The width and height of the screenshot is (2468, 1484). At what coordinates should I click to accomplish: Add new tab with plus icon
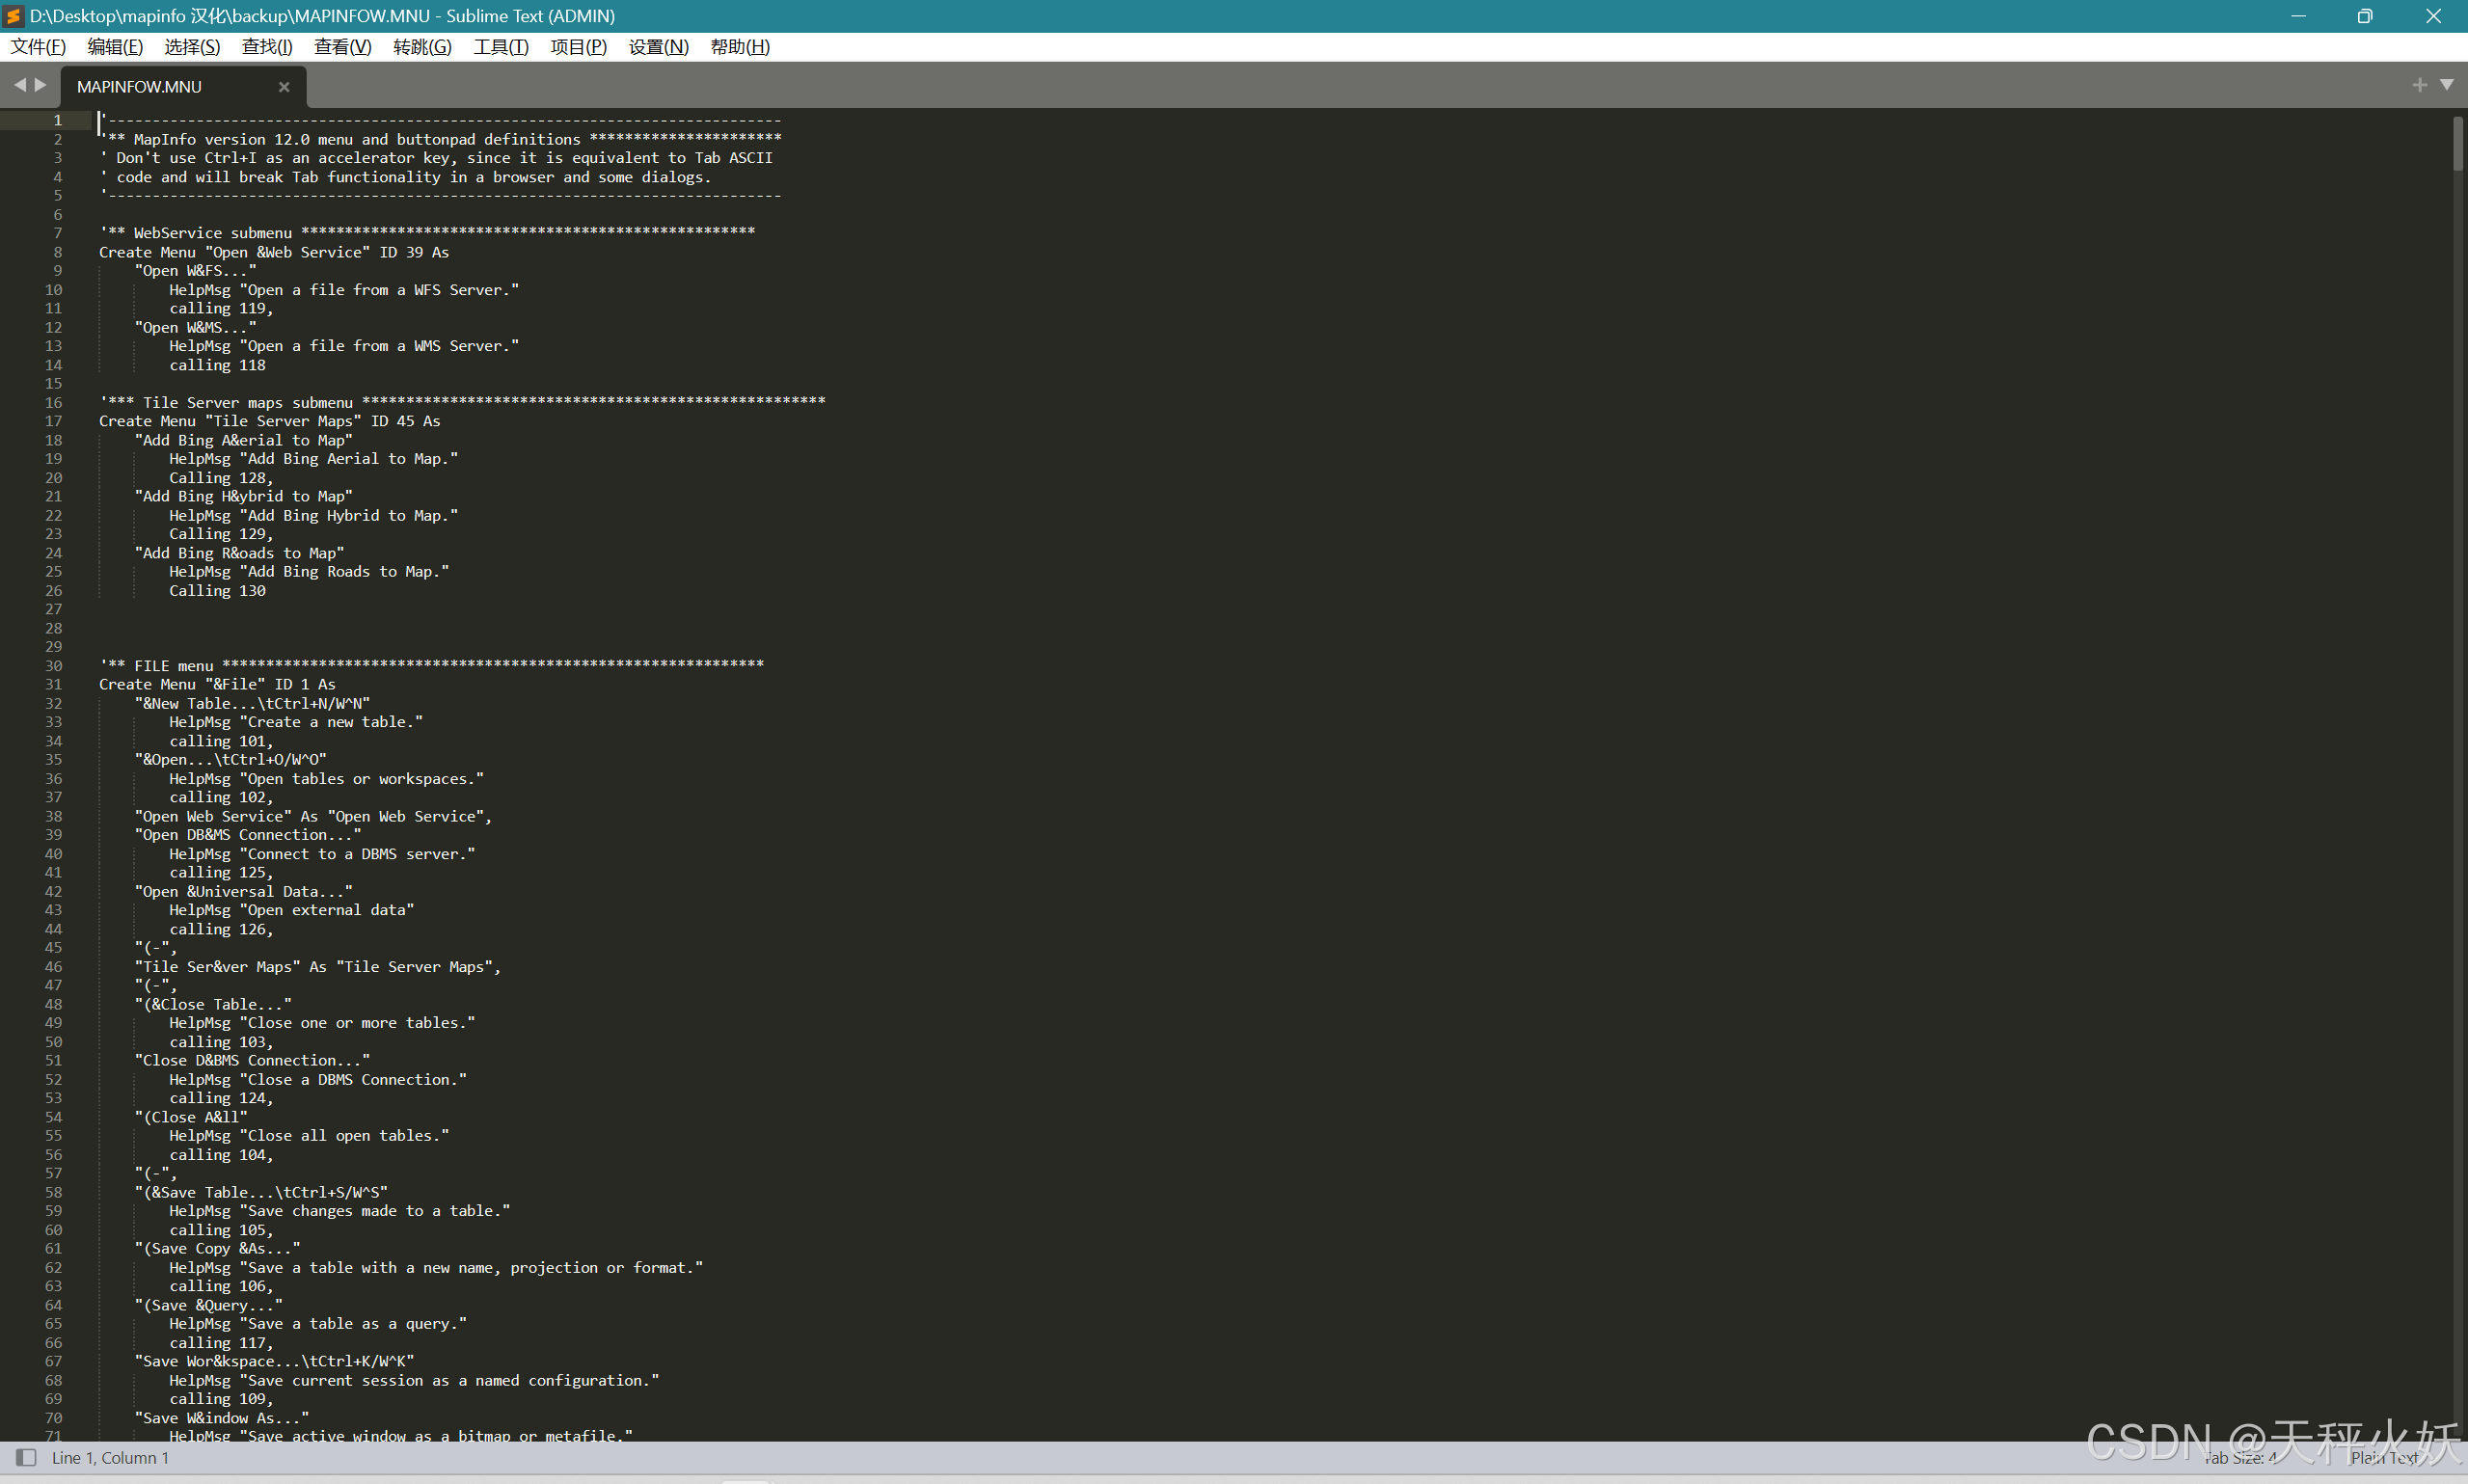click(2419, 85)
